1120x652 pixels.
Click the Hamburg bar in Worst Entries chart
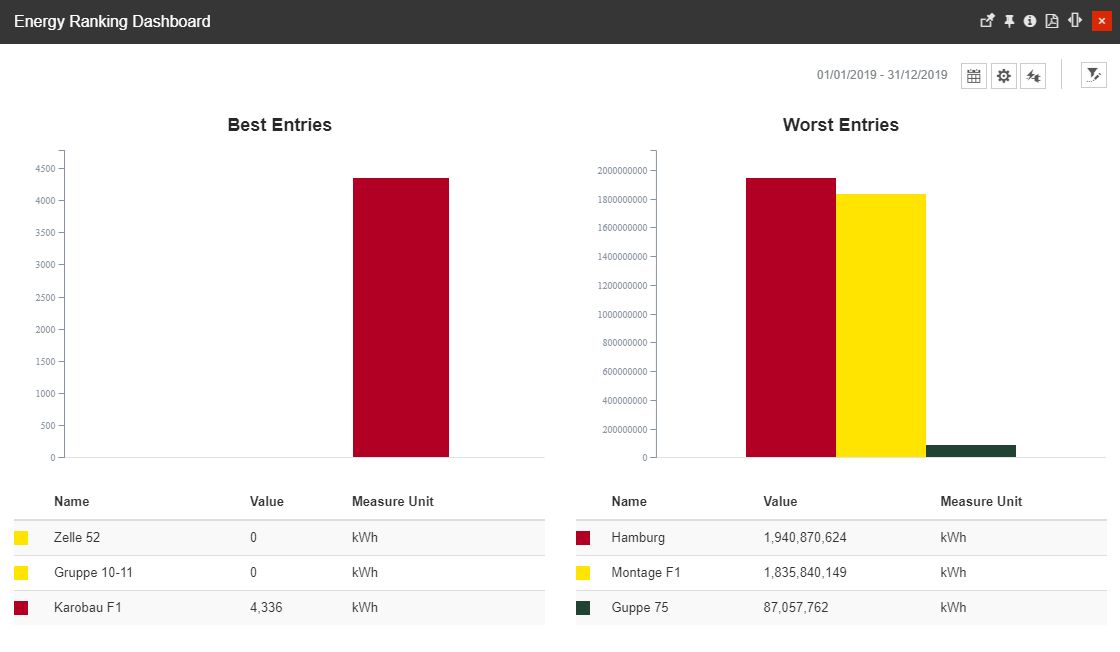click(x=790, y=320)
